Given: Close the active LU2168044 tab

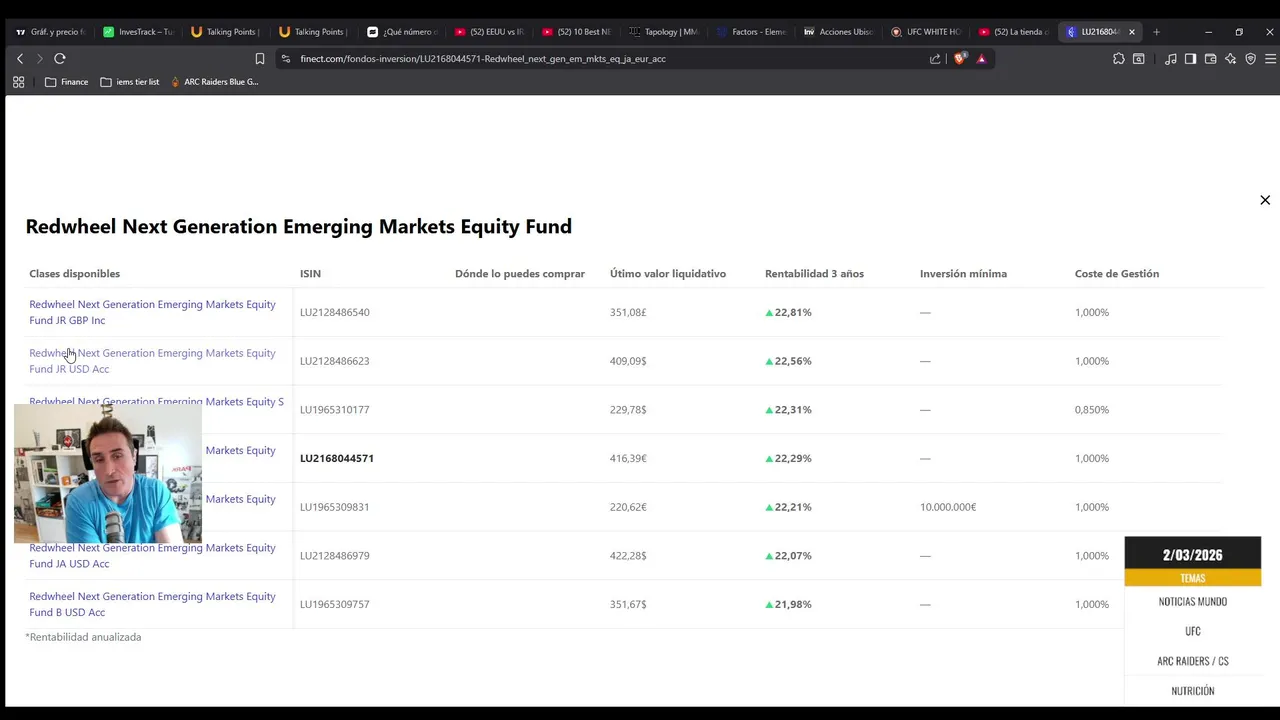Looking at the screenshot, I should pos(1132,32).
